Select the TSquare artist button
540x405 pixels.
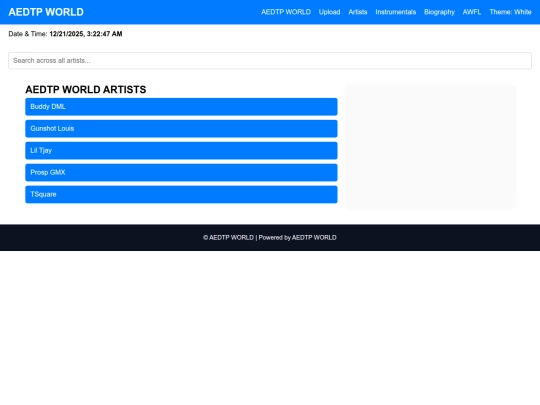181,195
